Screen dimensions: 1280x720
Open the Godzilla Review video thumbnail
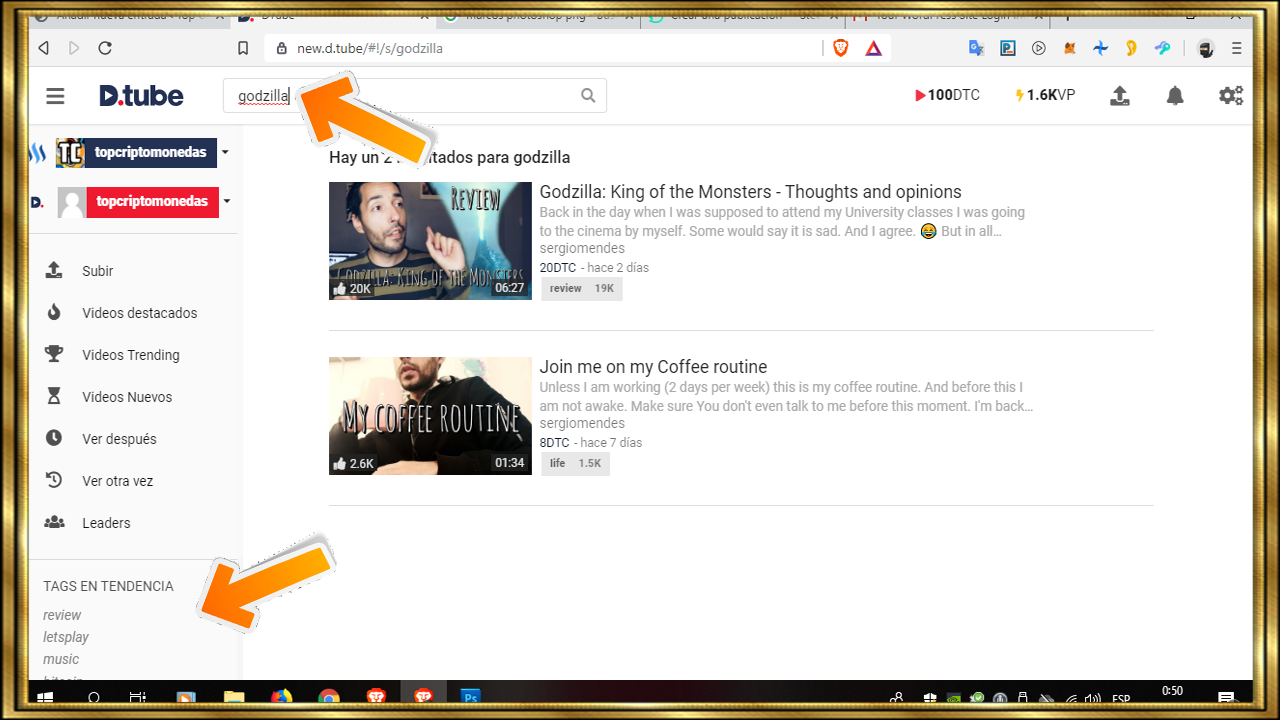430,241
